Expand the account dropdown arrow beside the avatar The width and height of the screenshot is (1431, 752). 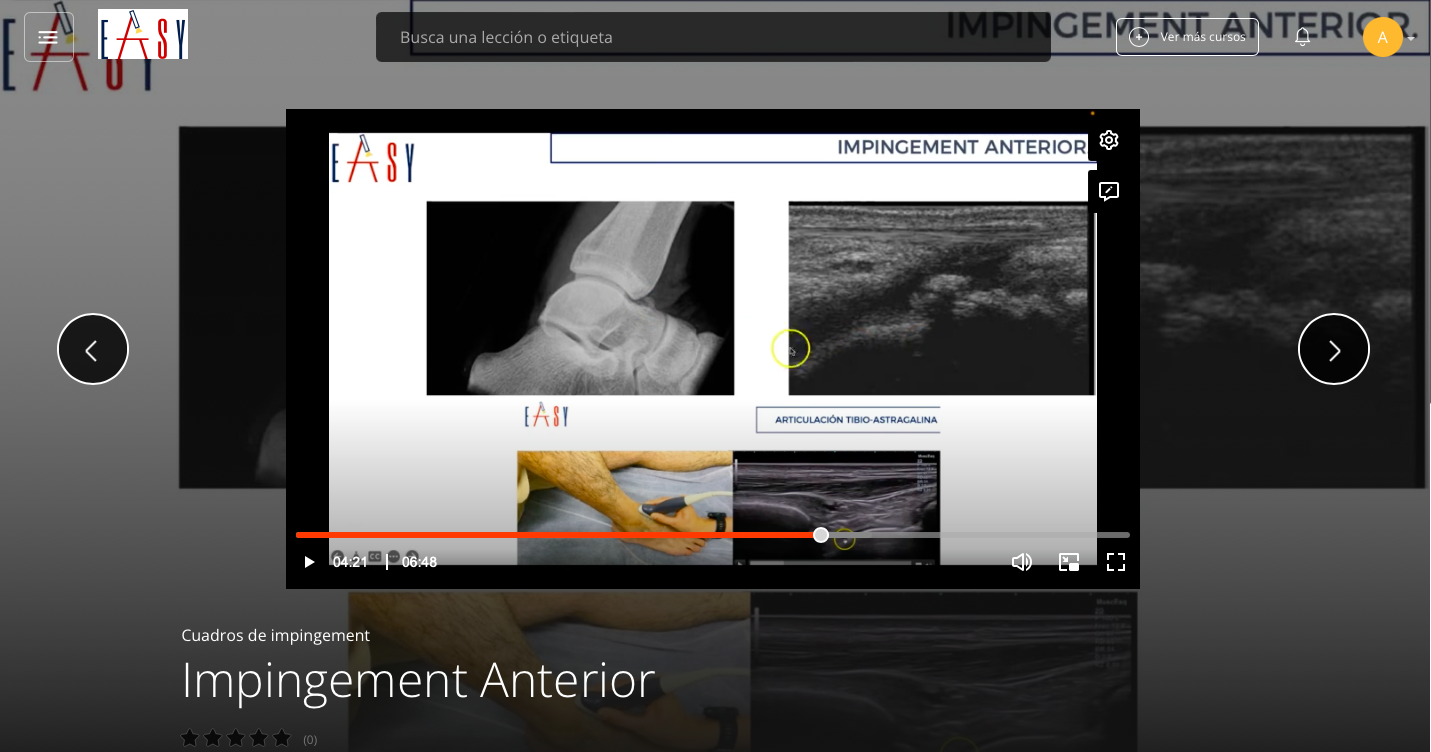pos(1412,39)
